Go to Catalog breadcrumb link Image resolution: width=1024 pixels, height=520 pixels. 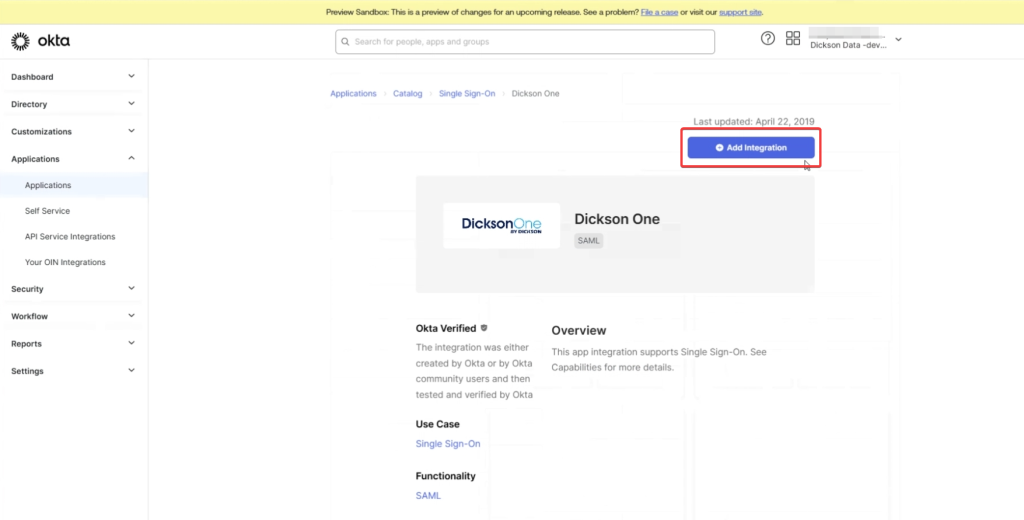pyautogui.click(x=407, y=94)
